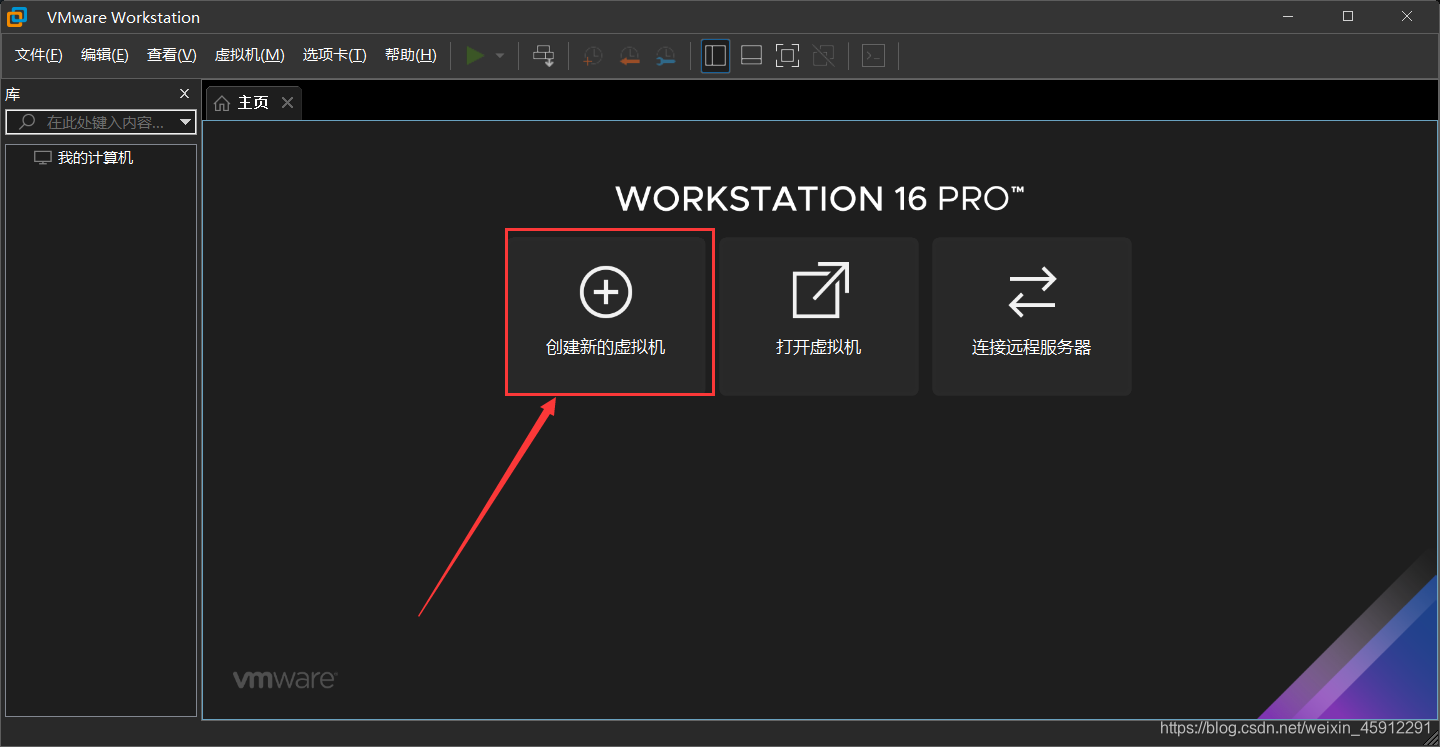1440x747 pixels.
Task: Open the 虚拟机(M) menu
Action: pos(250,55)
